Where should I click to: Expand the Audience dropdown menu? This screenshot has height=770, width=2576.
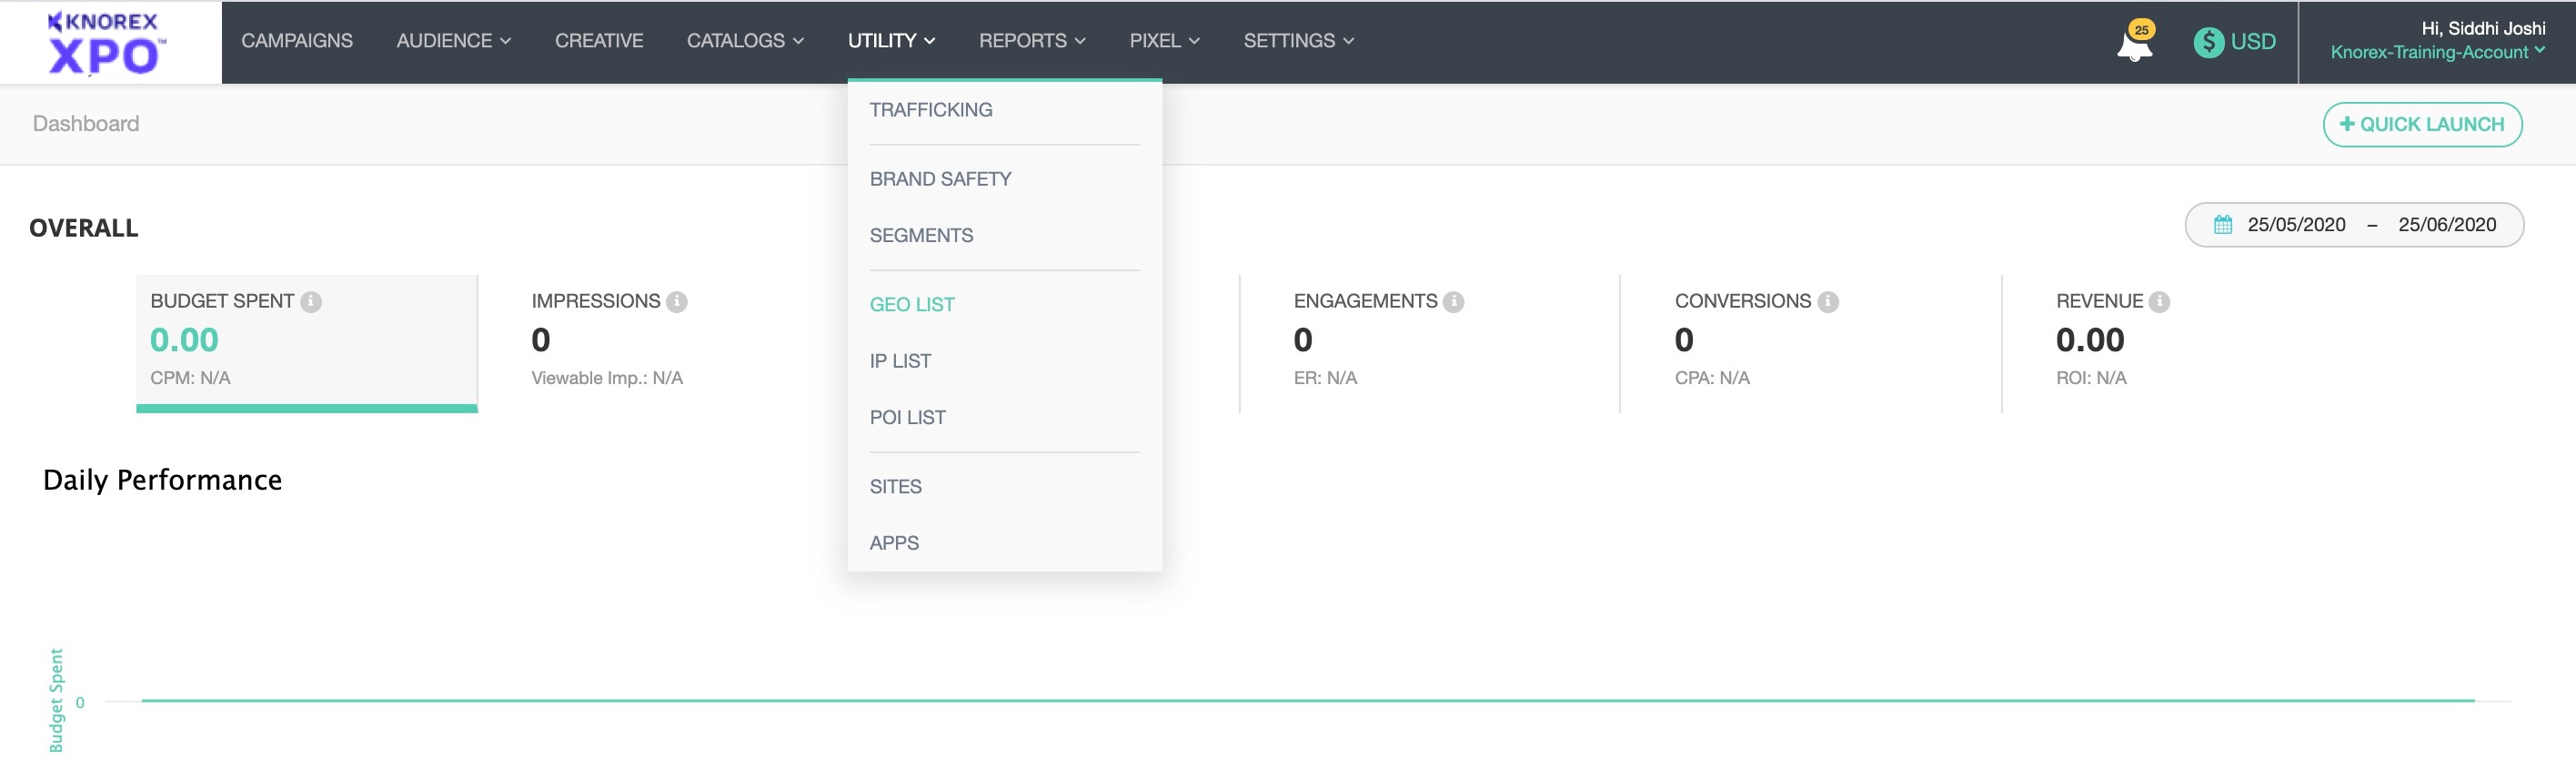click(x=453, y=41)
